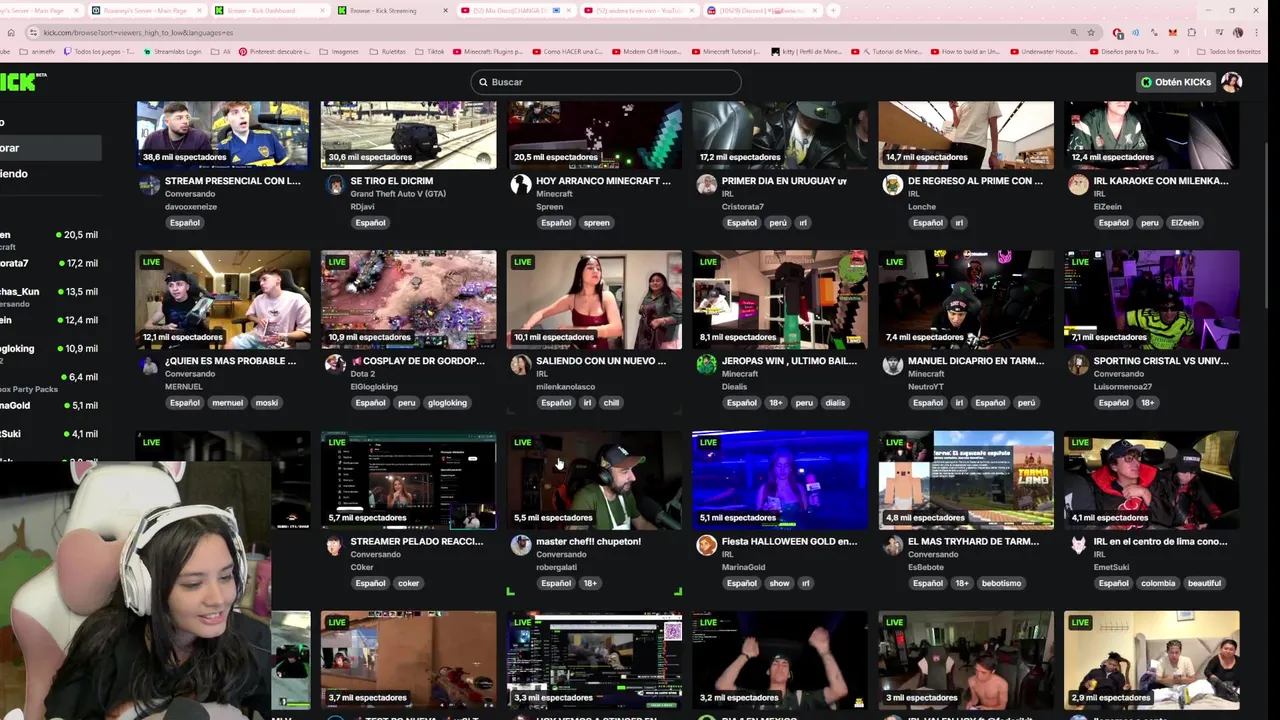Open the Imagenes bookmarks folder
This screenshot has height=720, width=1280.
337,51
